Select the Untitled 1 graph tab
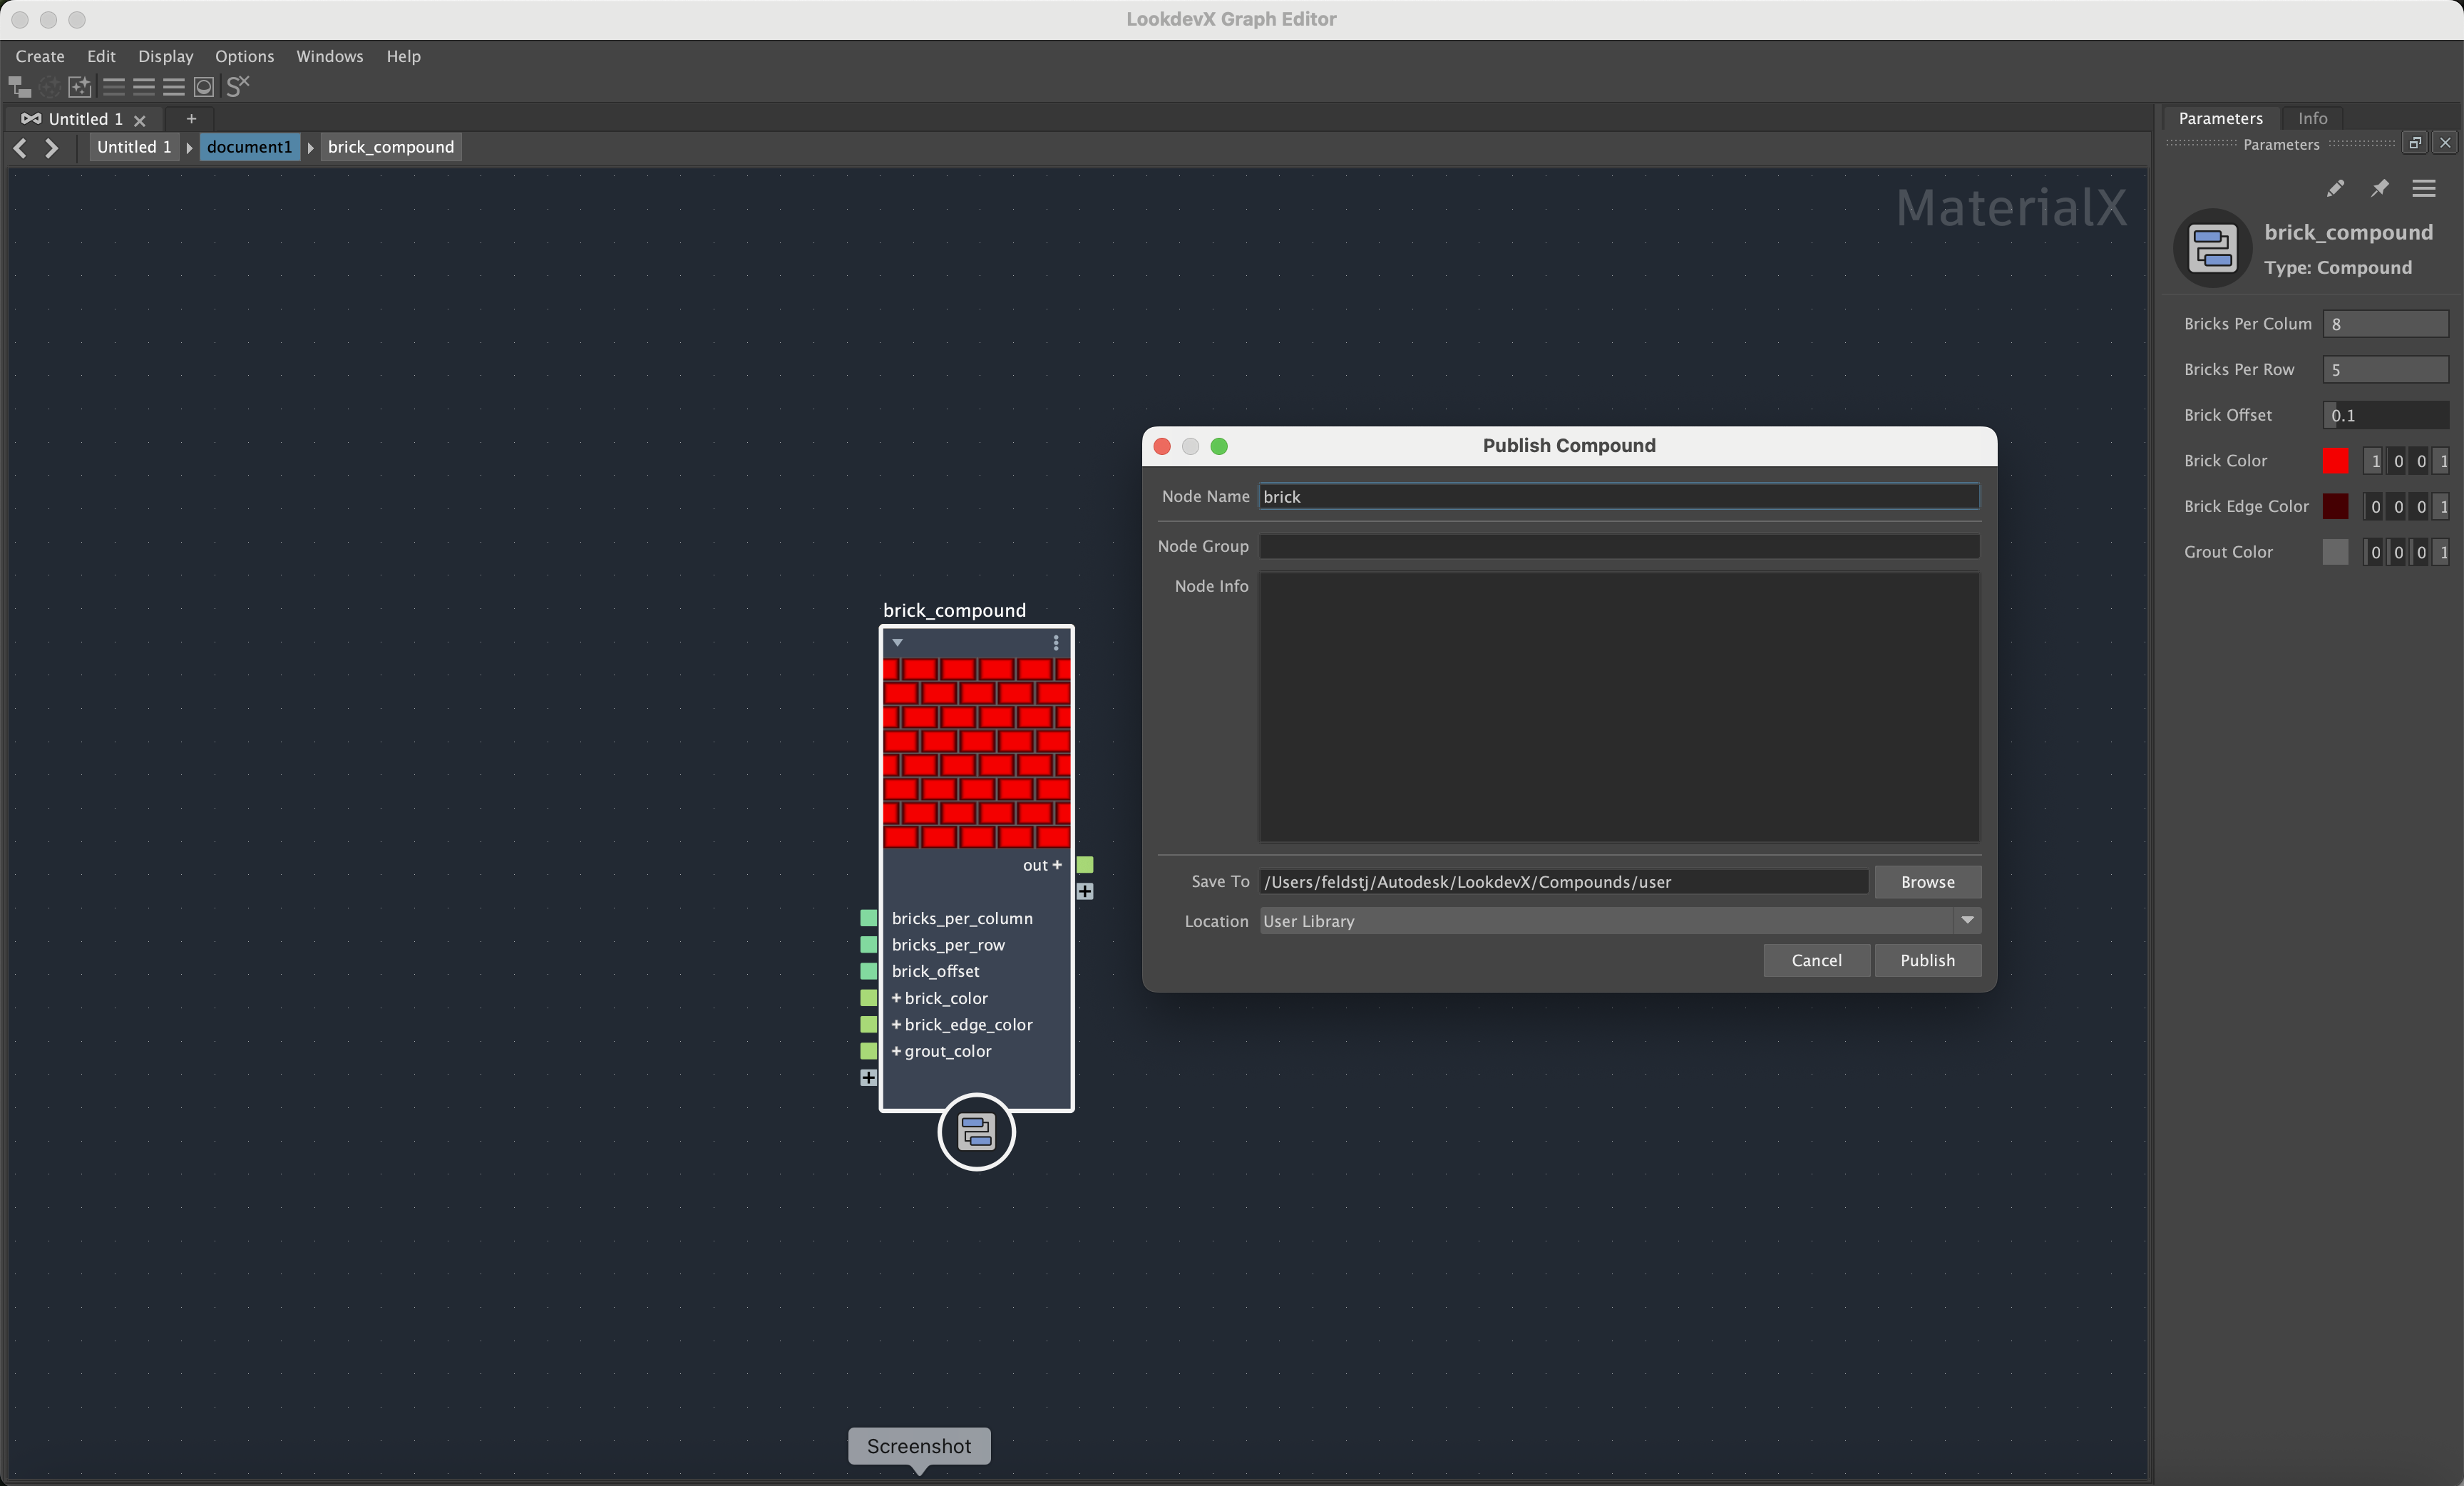 [x=85, y=119]
